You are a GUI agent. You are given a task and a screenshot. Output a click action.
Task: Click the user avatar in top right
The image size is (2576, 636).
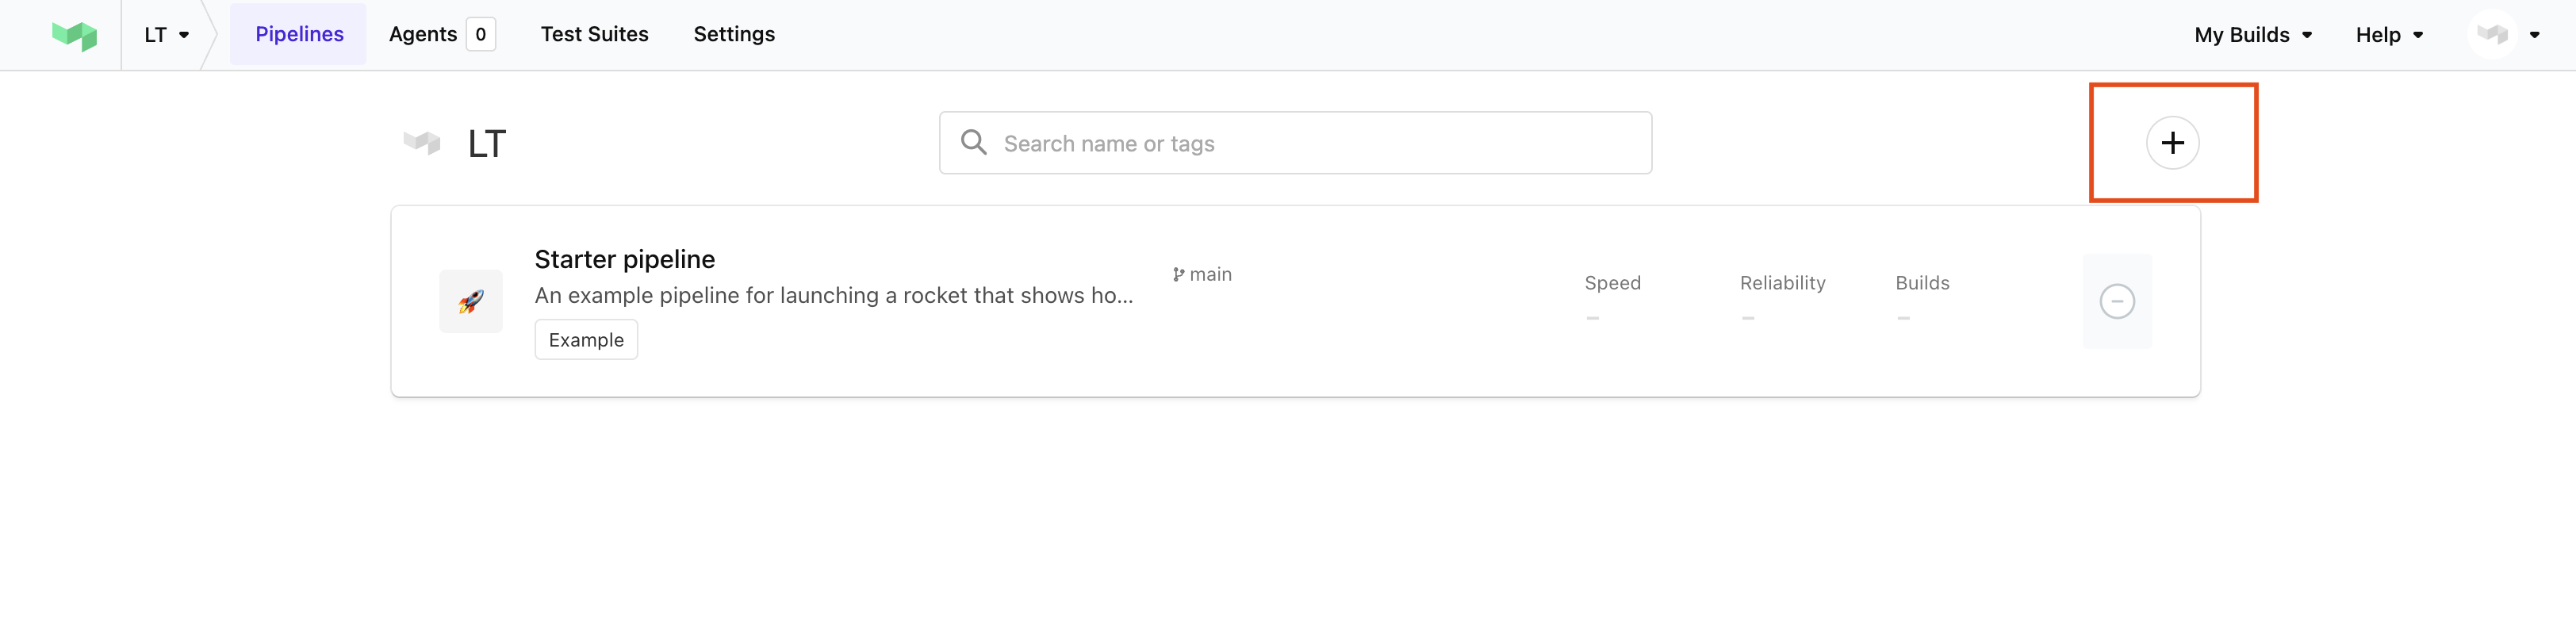pyautogui.click(x=2492, y=34)
